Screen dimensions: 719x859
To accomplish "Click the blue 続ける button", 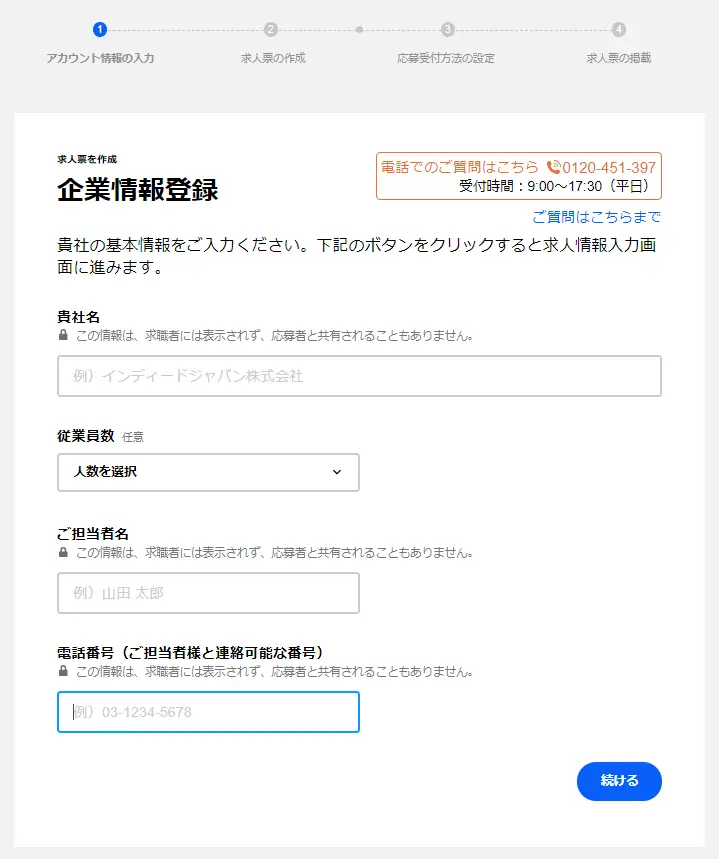I will (x=619, y=781).
